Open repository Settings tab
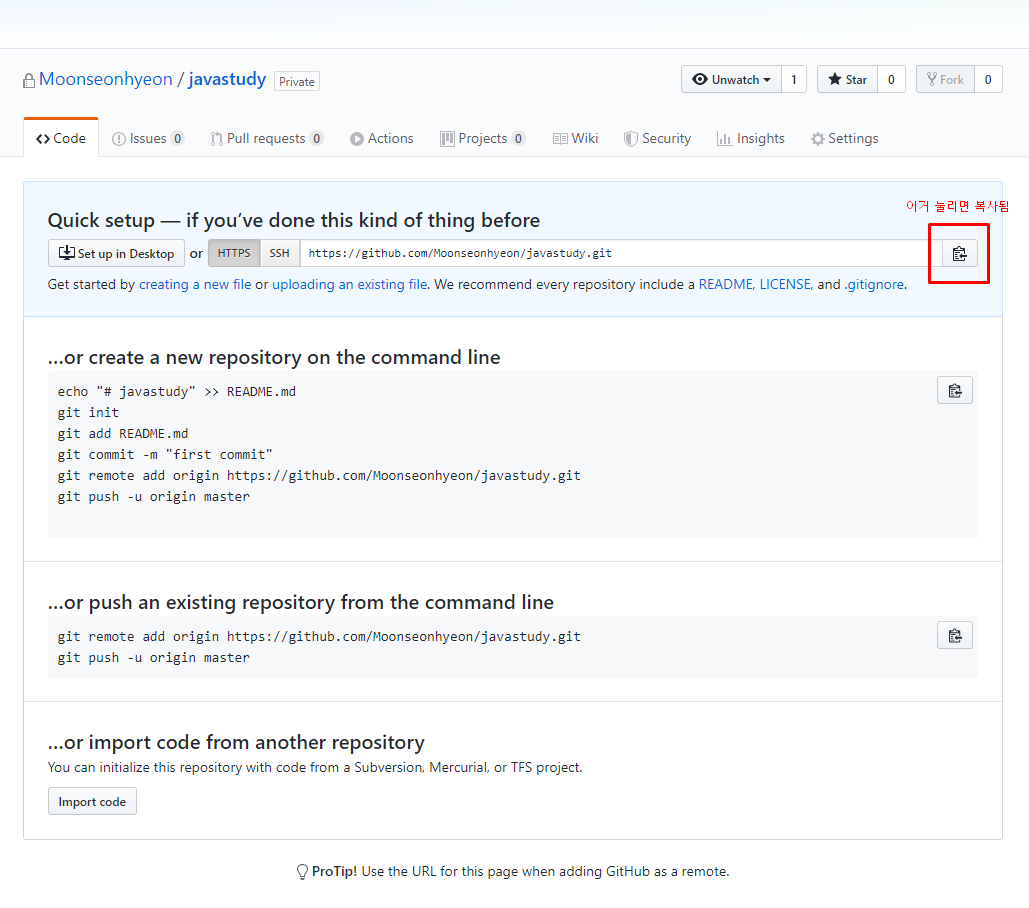 pyautogui.click(x=845, y=138)
